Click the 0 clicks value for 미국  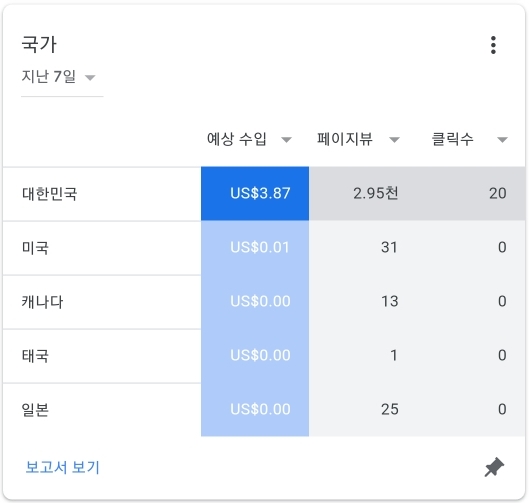[502, 247]
